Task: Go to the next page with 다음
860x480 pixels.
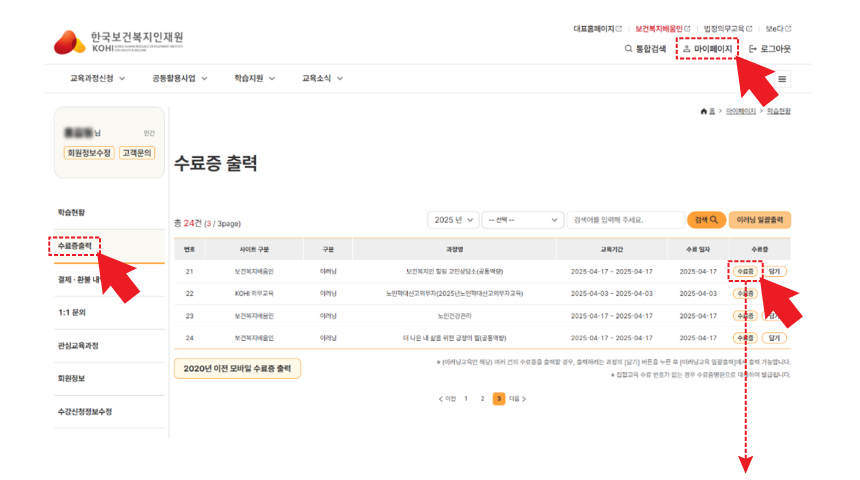Action: (518, 399)
